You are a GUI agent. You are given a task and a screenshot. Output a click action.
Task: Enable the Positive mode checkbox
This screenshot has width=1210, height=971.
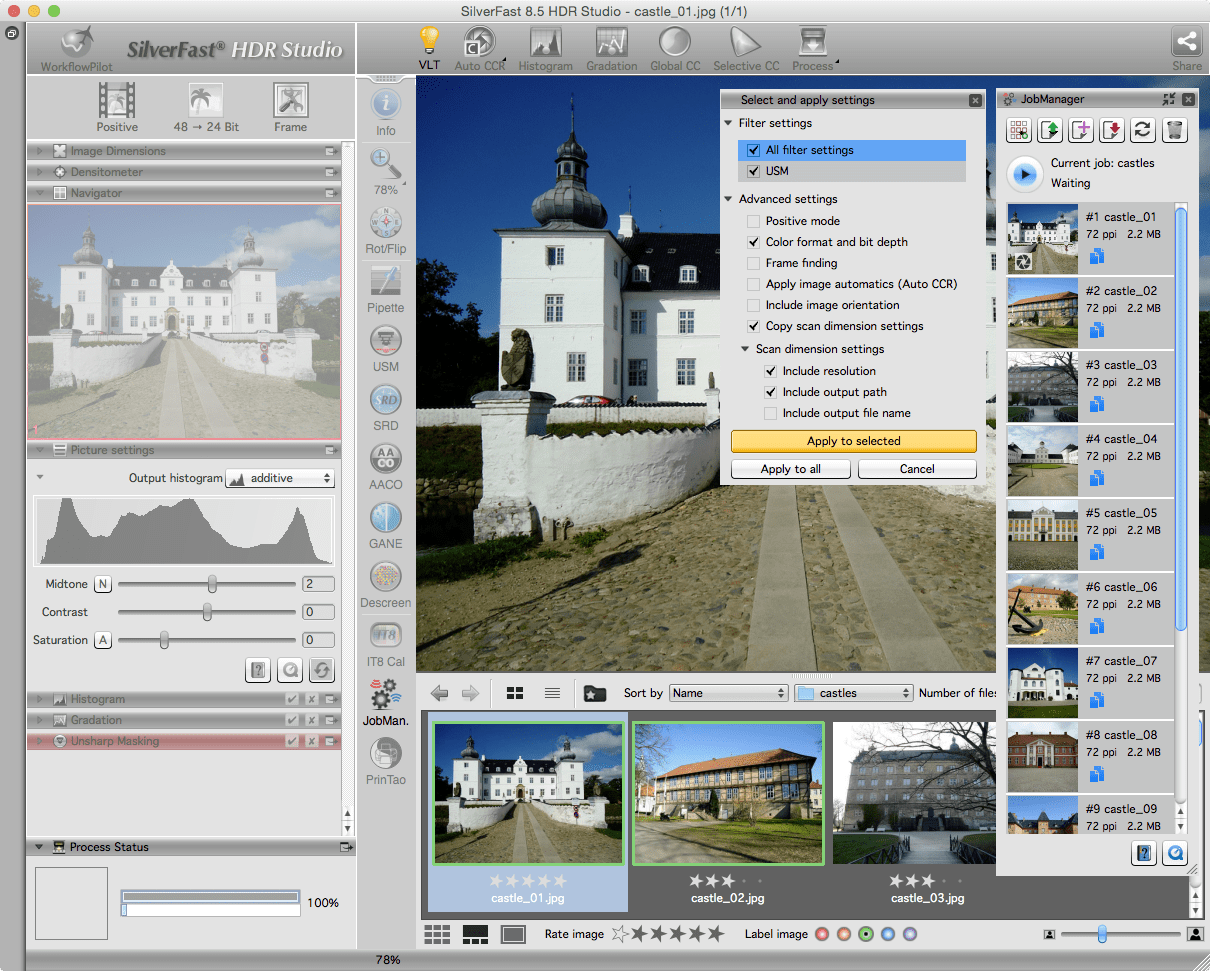point(754,221)
